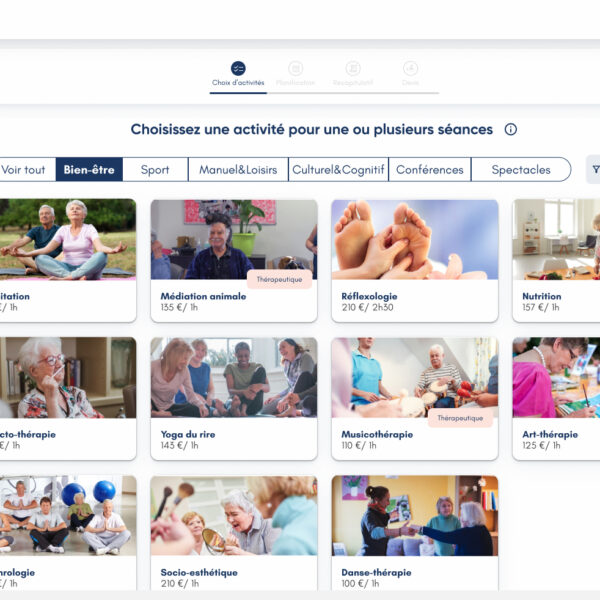The image size is (600, 600).
Task: Choose the Réflexologie activity card
Action: click(x=415, y=261)
